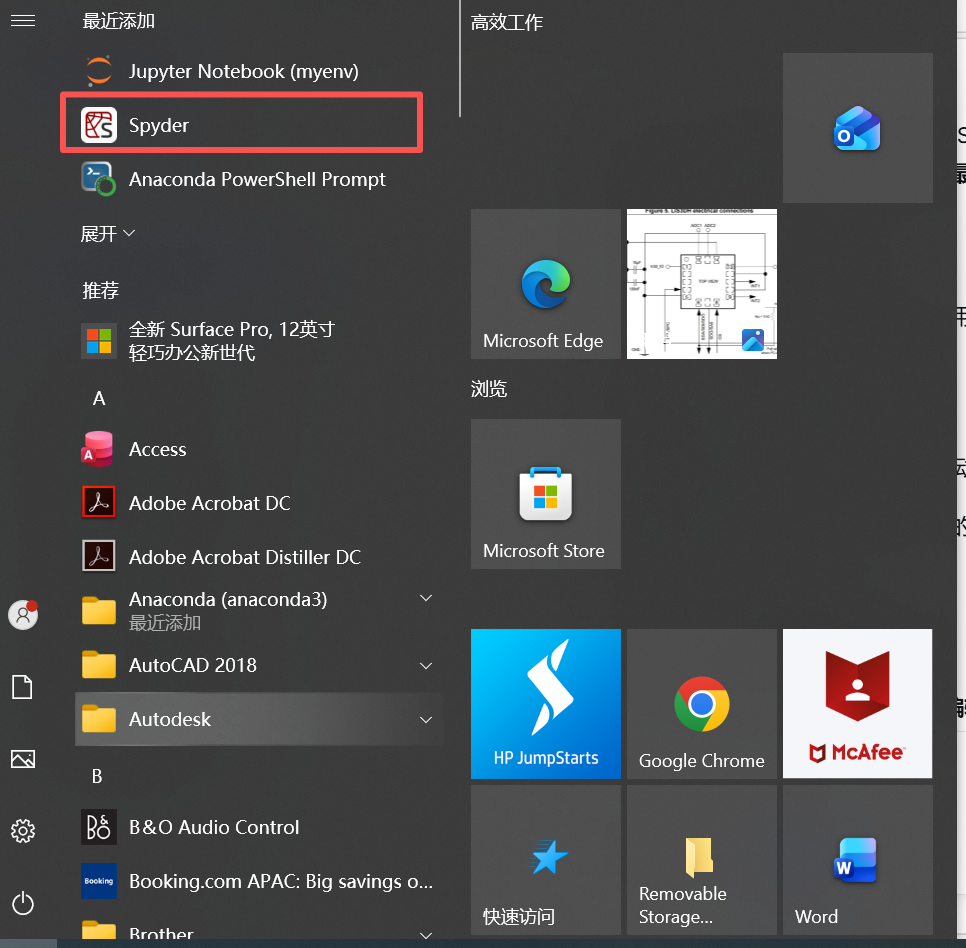Image resolution: width=966 pixels, height=948 pixels.
Task: Open the Access app icon
Action: [99, 448]
